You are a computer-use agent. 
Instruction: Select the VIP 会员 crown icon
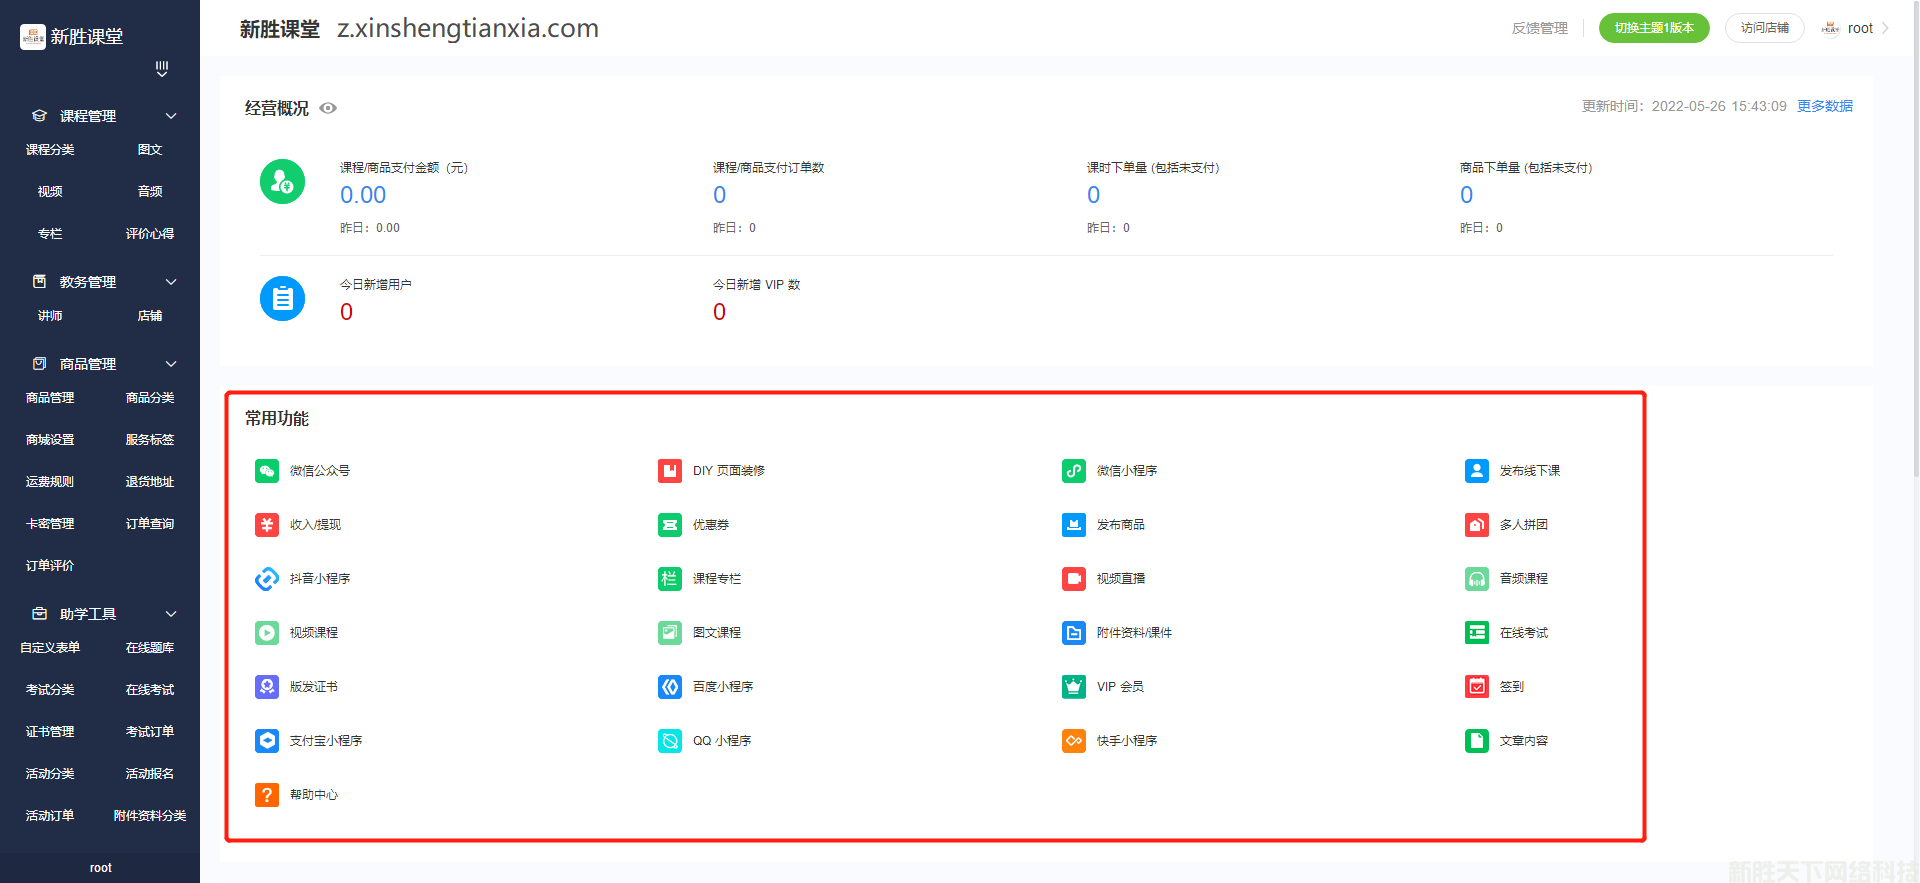click(1074, 687)
